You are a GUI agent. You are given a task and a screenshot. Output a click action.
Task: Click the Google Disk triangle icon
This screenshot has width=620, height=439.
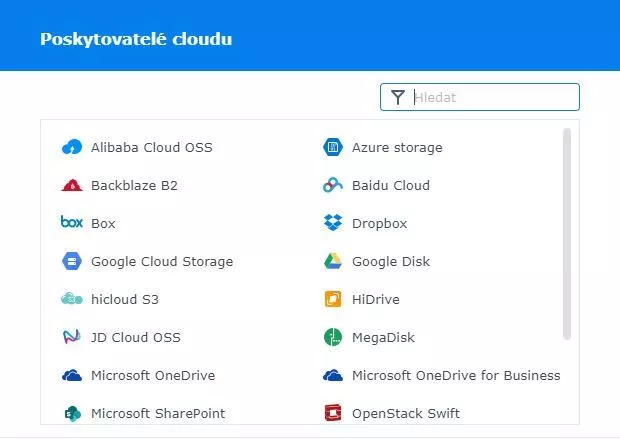pyautogui.click(x=333, y=261)
